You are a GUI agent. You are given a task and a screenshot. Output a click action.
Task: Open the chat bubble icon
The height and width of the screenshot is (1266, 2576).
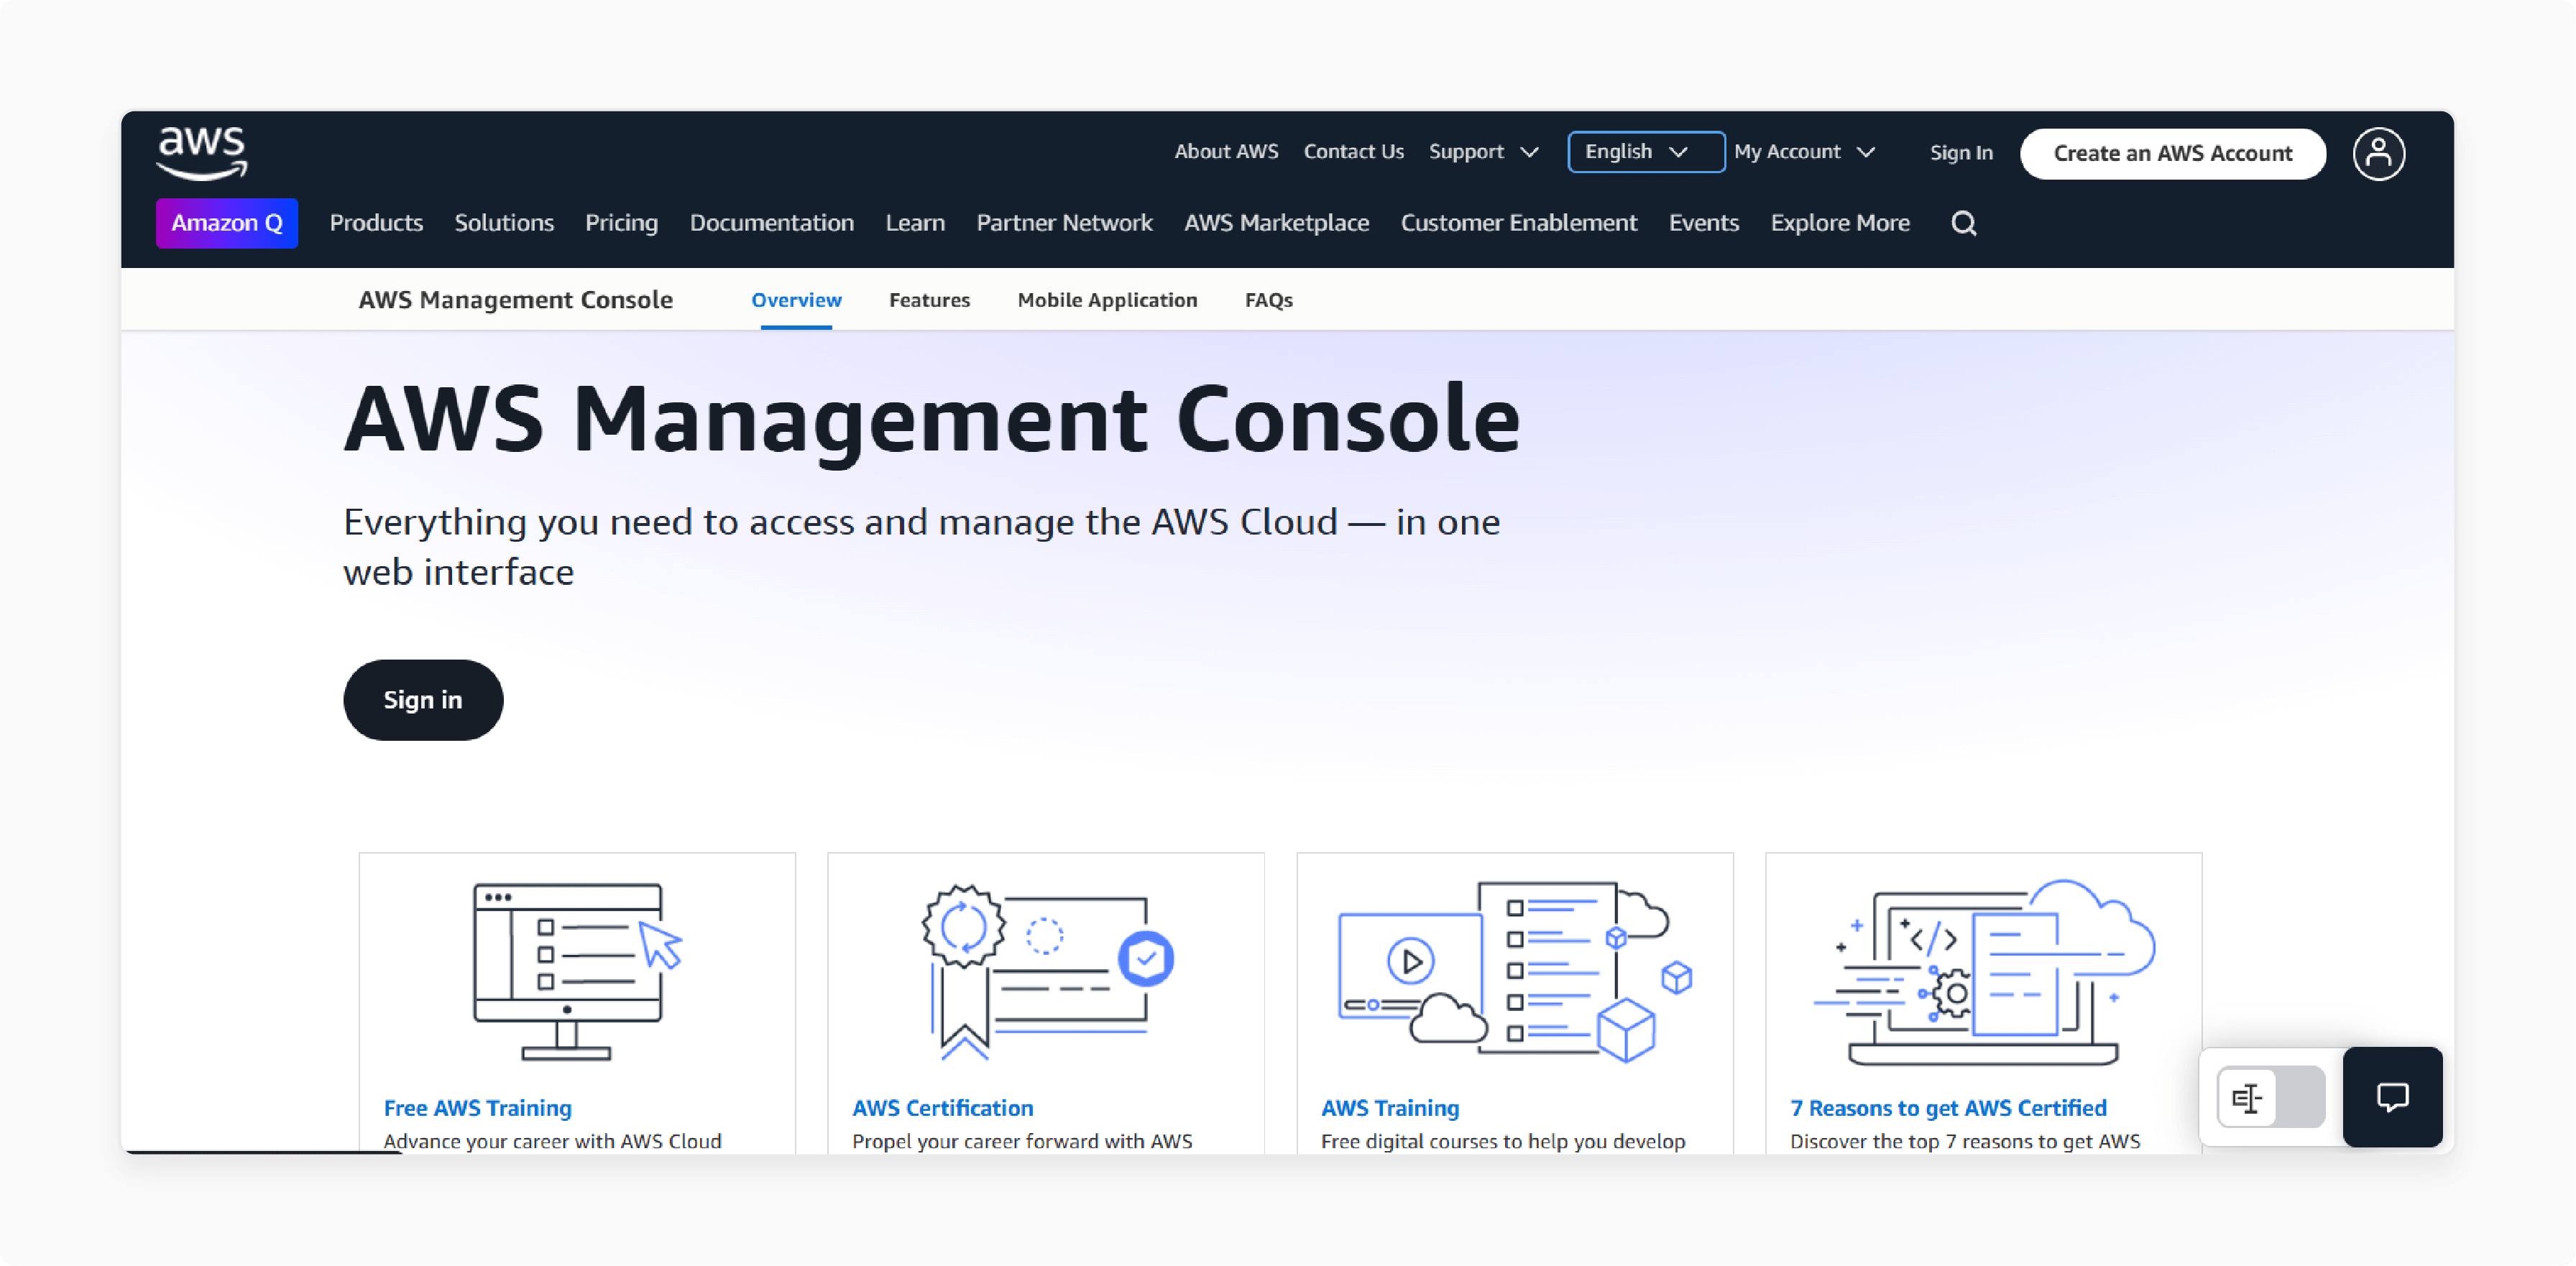pyautogui.click(x=2392, y=1097)
